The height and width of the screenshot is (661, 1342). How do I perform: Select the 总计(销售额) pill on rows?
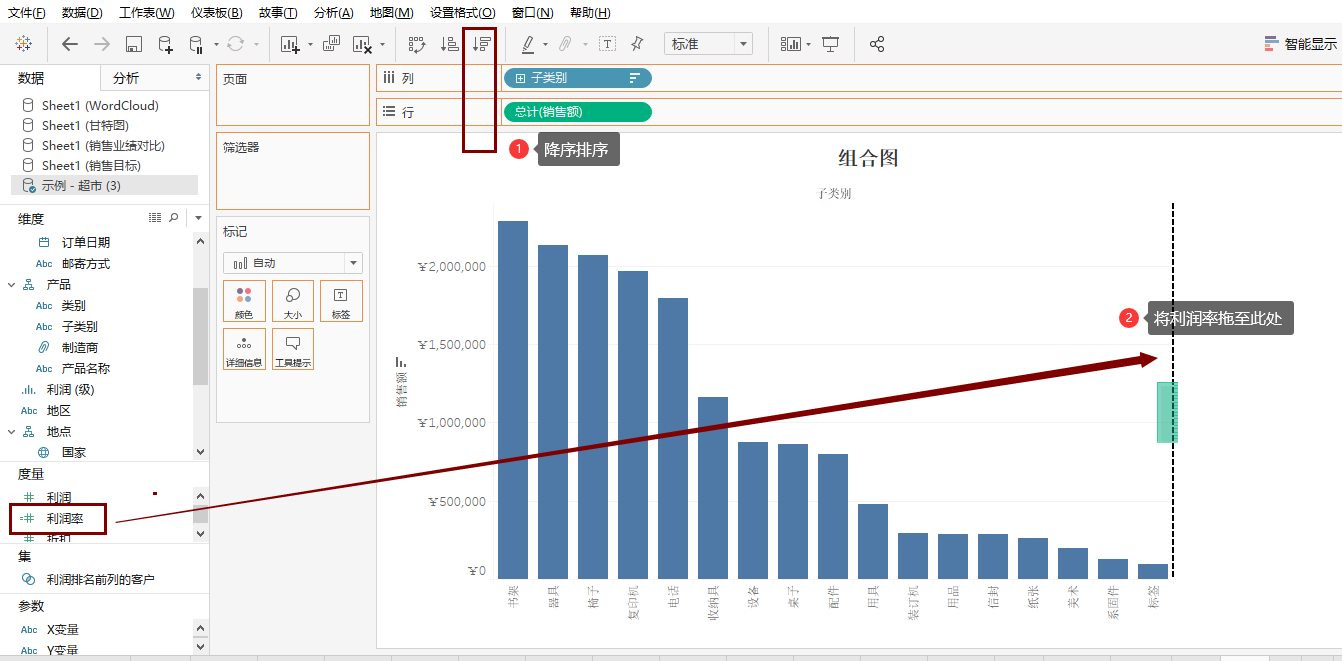pyautogui.click(x=578, y=112)
